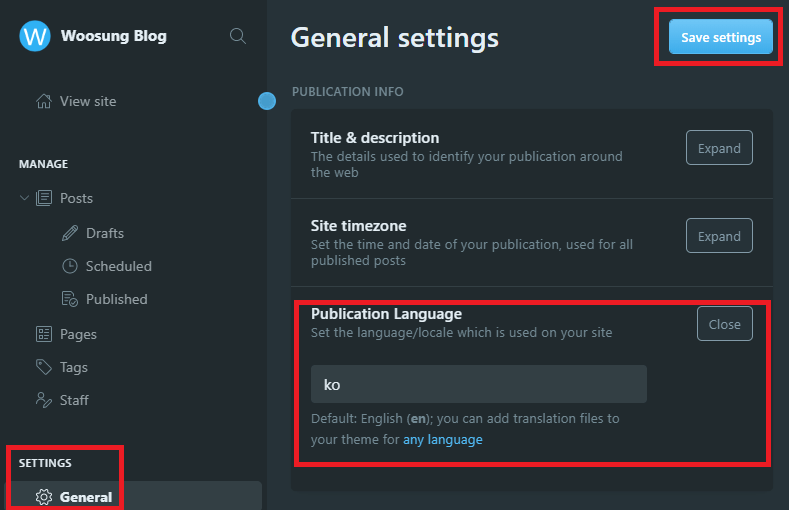Click the Scheduled clock icon

click(x=70, y=266)
